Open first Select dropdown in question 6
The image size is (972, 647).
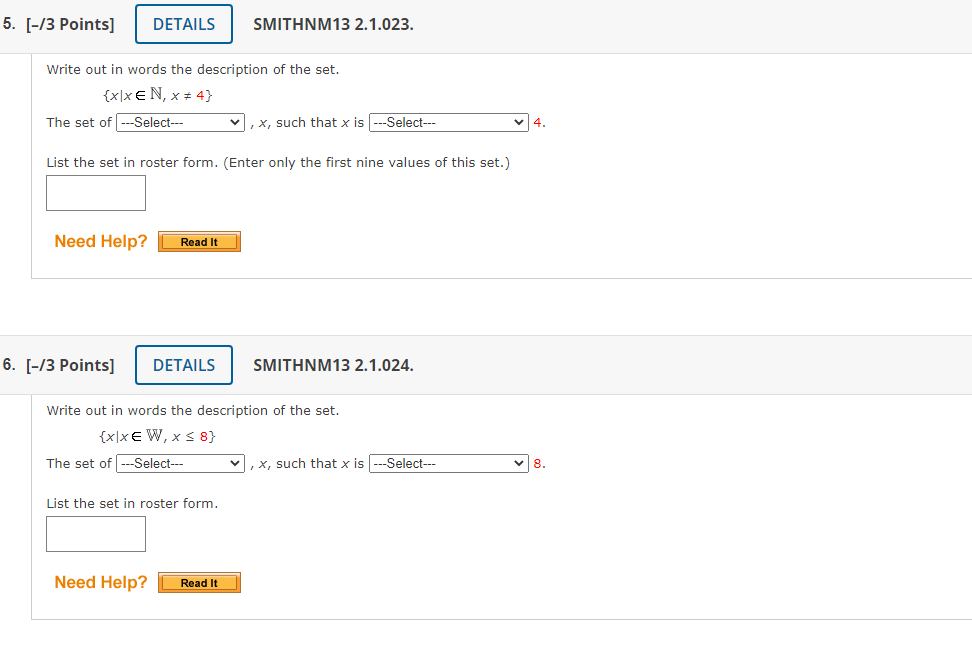pos(180,464)
